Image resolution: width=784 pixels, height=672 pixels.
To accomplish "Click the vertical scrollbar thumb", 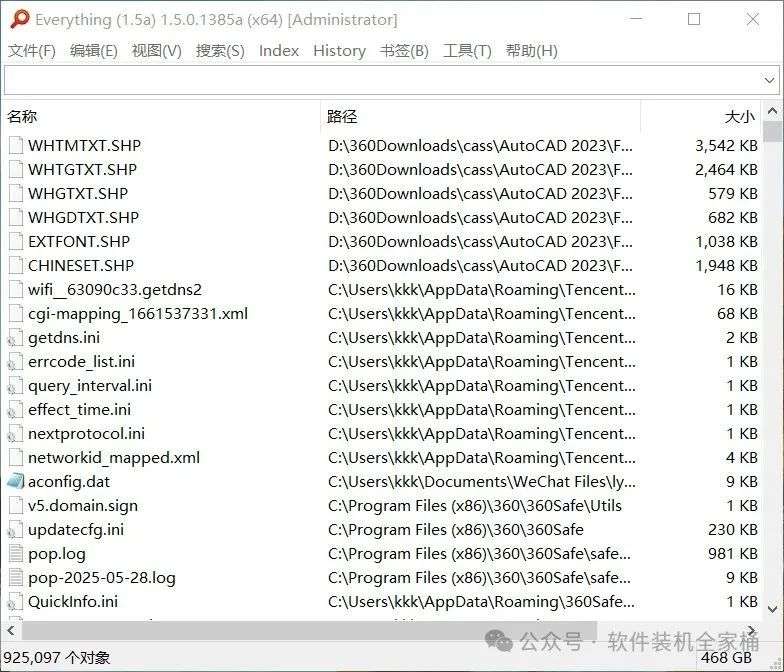I will click(x=772, y=132).
